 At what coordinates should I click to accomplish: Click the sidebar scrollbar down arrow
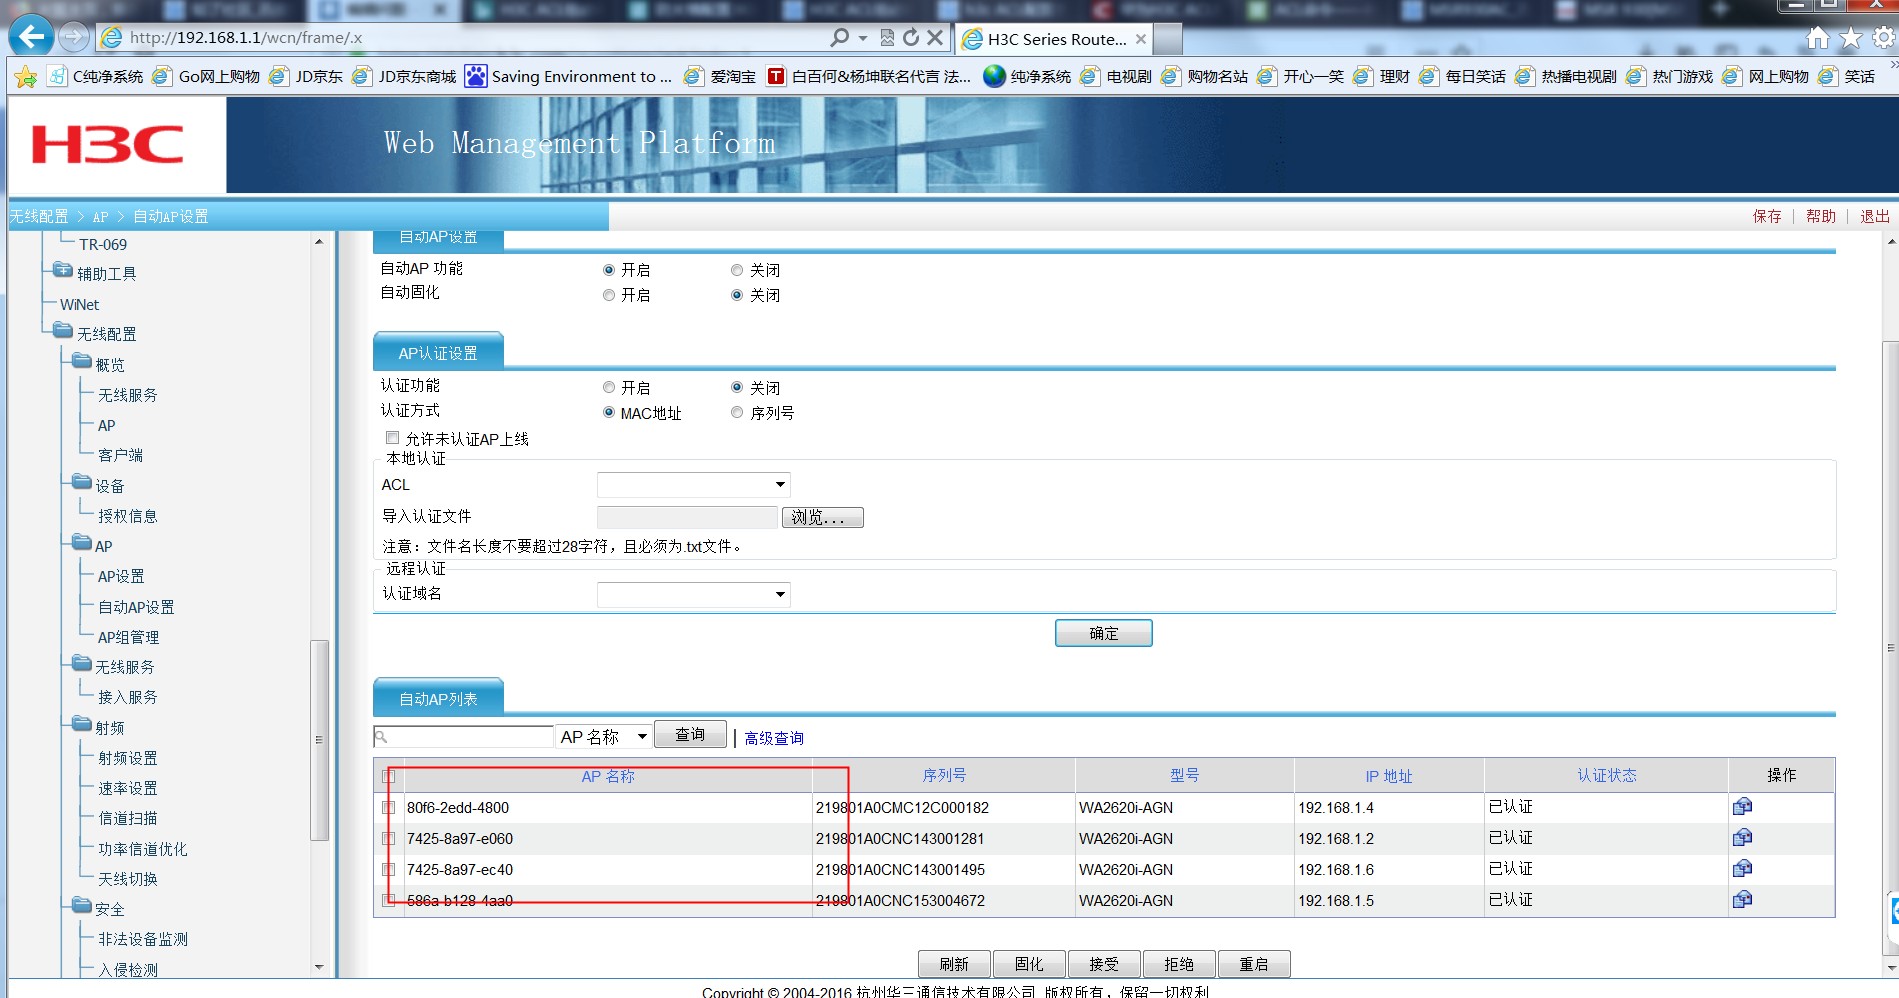click(319, 967)
